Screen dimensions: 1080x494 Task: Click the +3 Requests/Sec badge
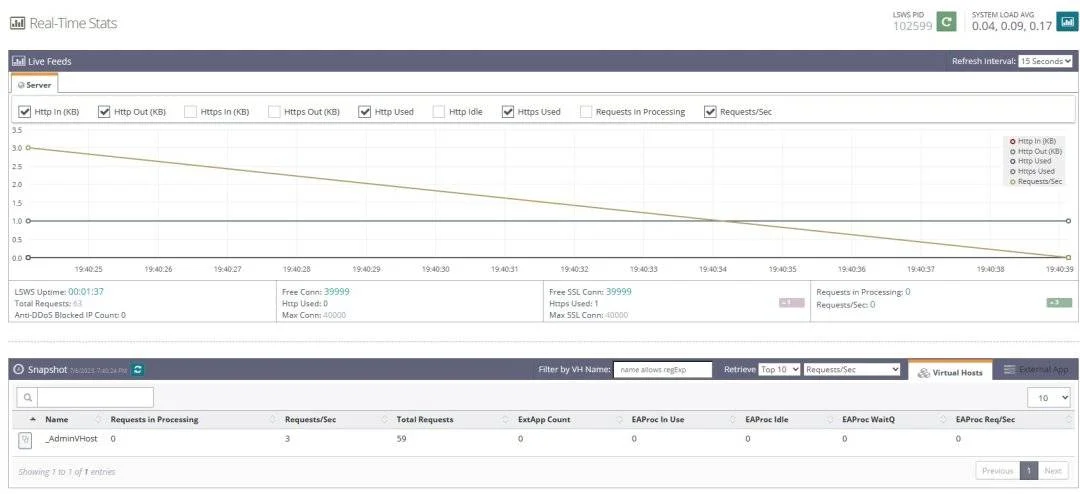pos(1059,302)
